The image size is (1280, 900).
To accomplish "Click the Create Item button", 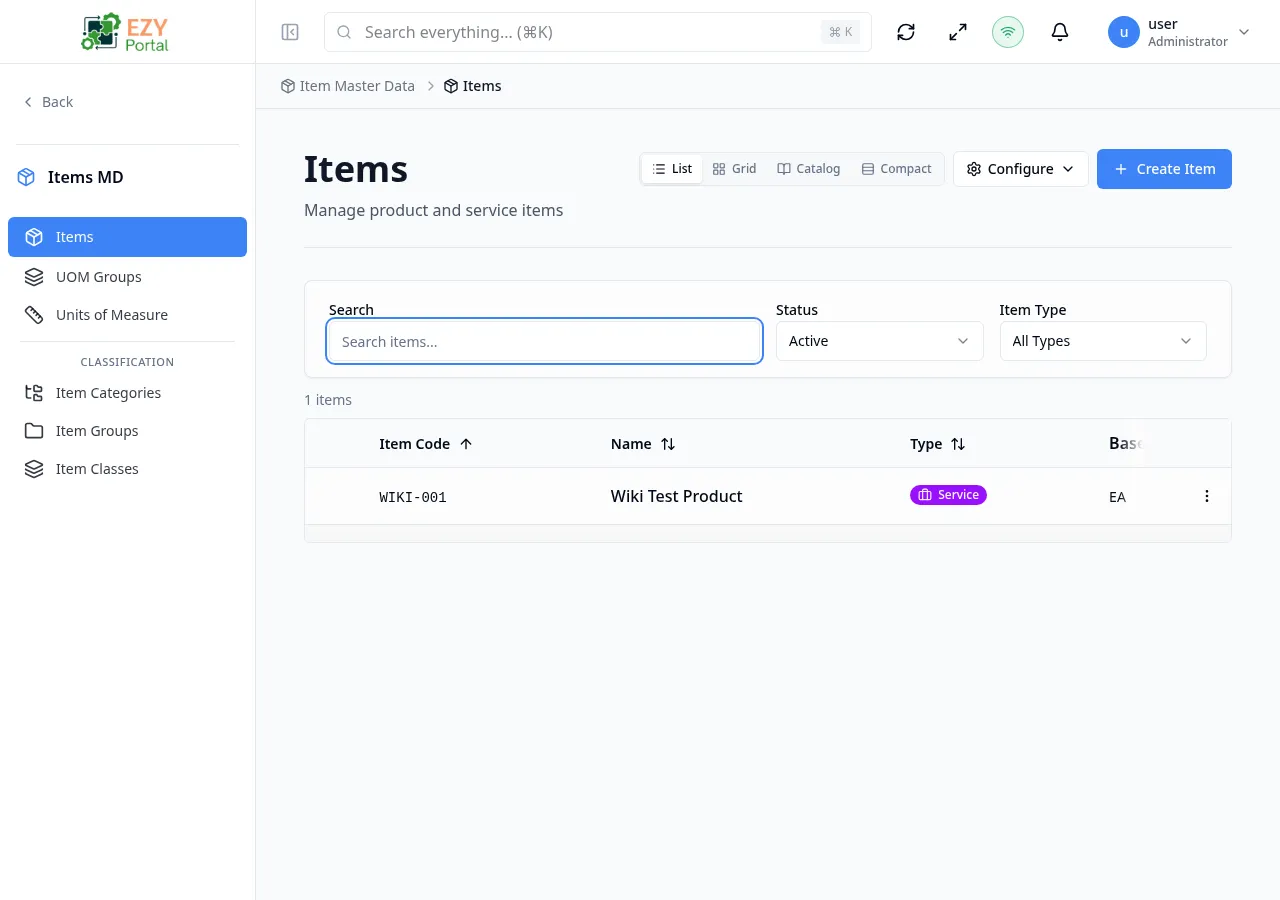I will [1164, 169].
